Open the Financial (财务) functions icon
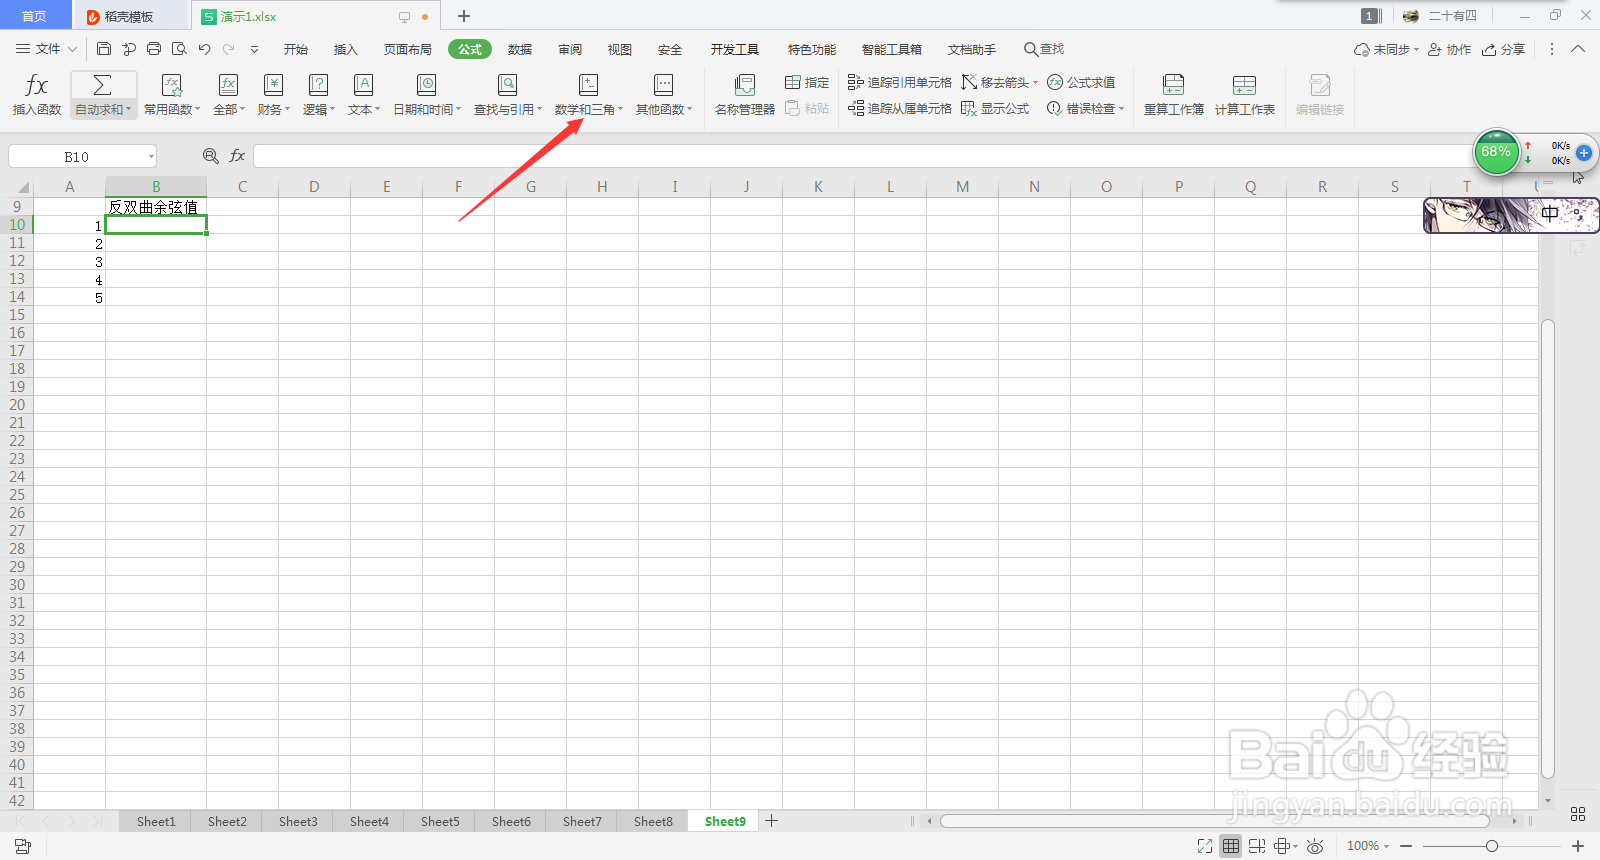Viewport: 1600px width, 860px height. [x=273, y=85]
